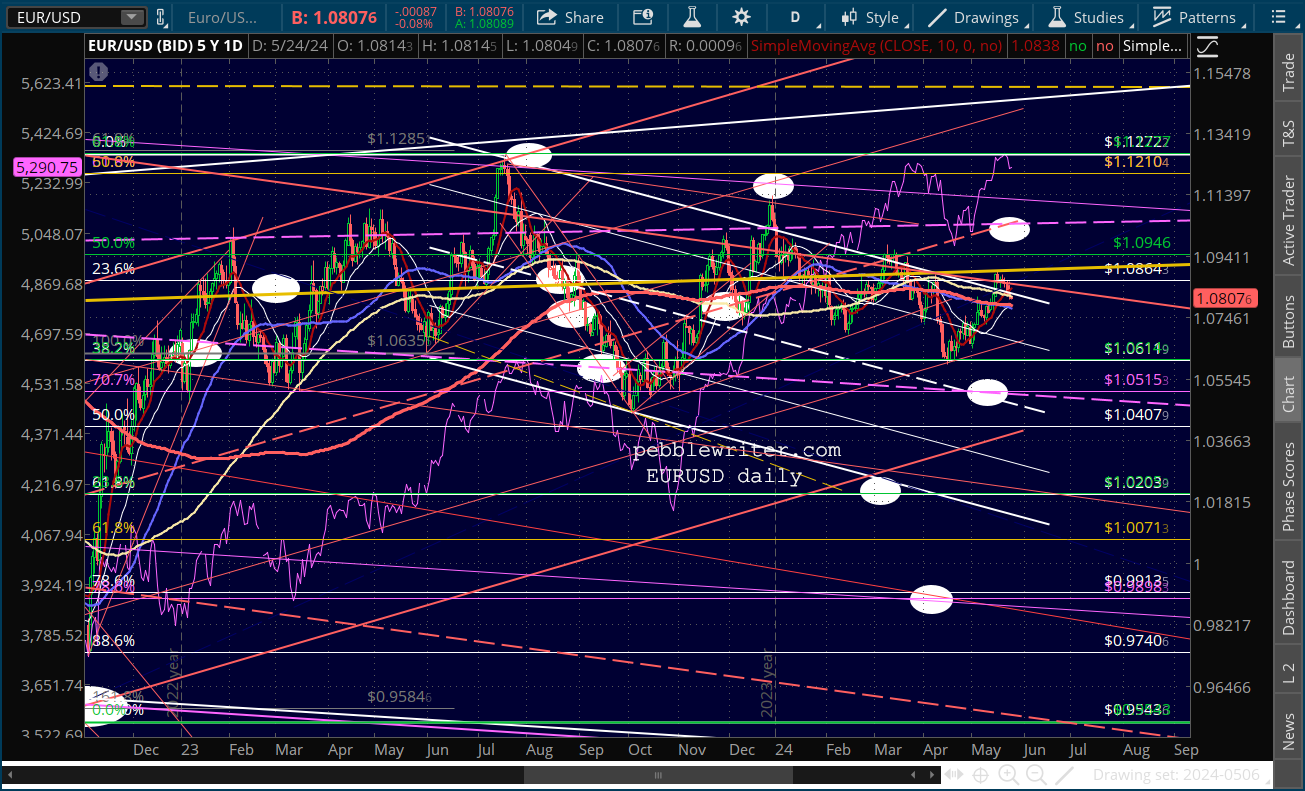Open the chart settings gear icon
Viewport: 1305px width, 791px height.
[x=741, y=17]
